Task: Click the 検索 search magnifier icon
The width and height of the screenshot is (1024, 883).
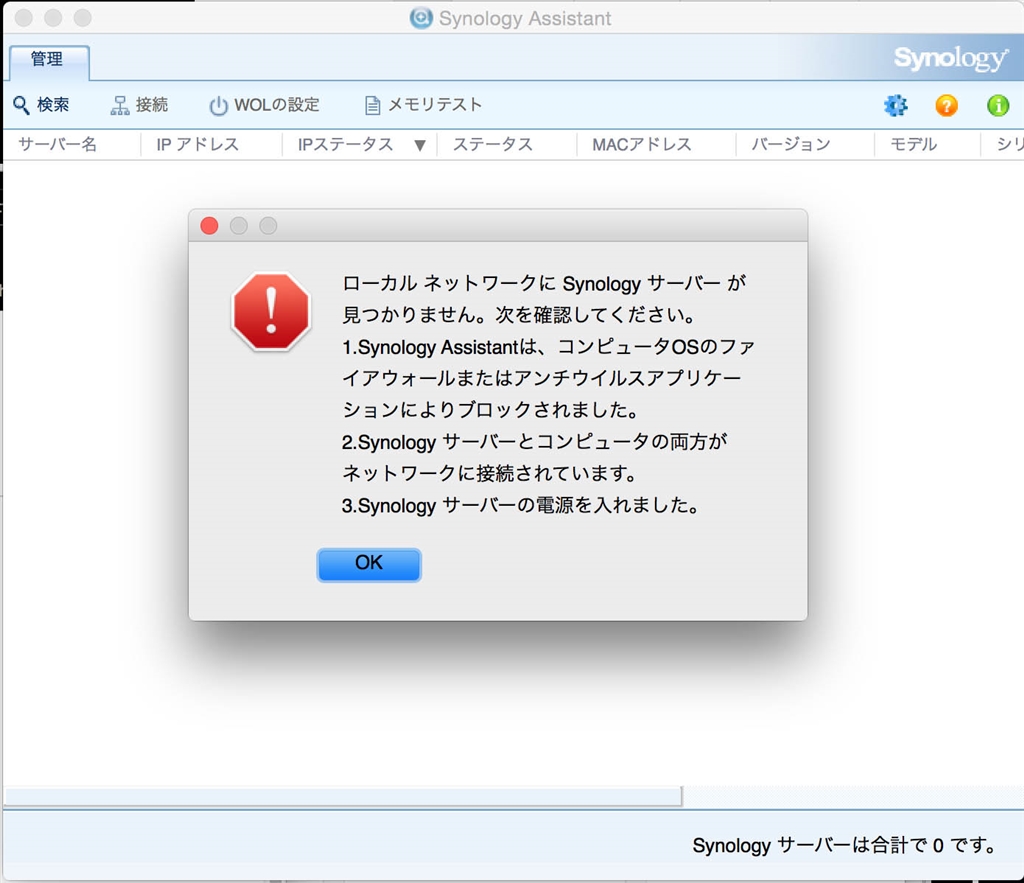Action: pyautogui.click(x=22, y=105)
